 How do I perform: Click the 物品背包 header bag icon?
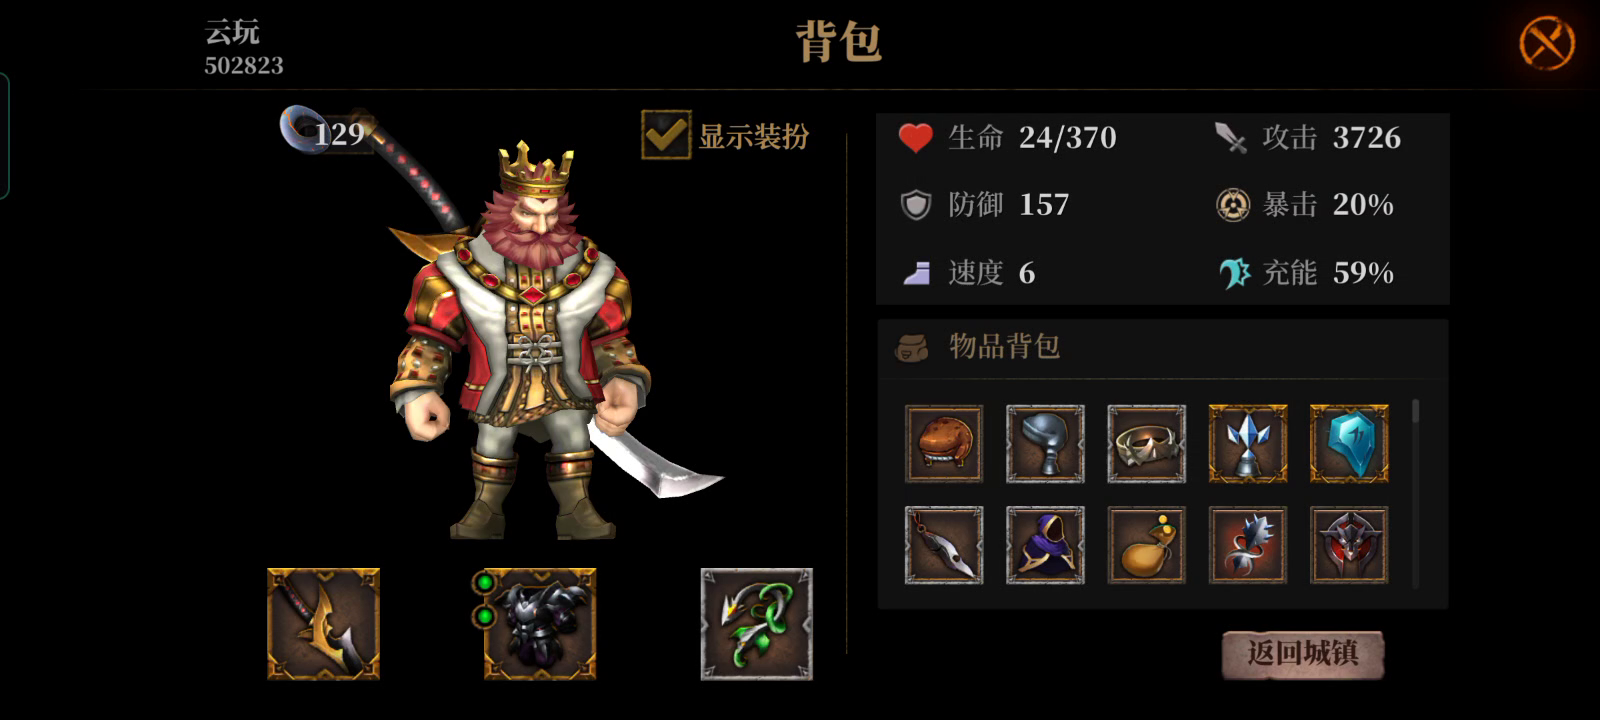point(911,347)
